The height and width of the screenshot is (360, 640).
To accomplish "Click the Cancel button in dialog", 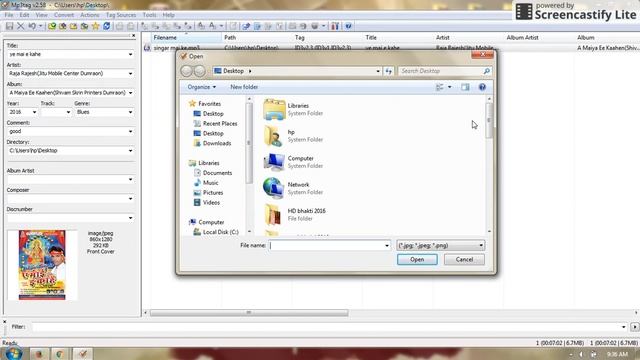I will click(464, 260).
